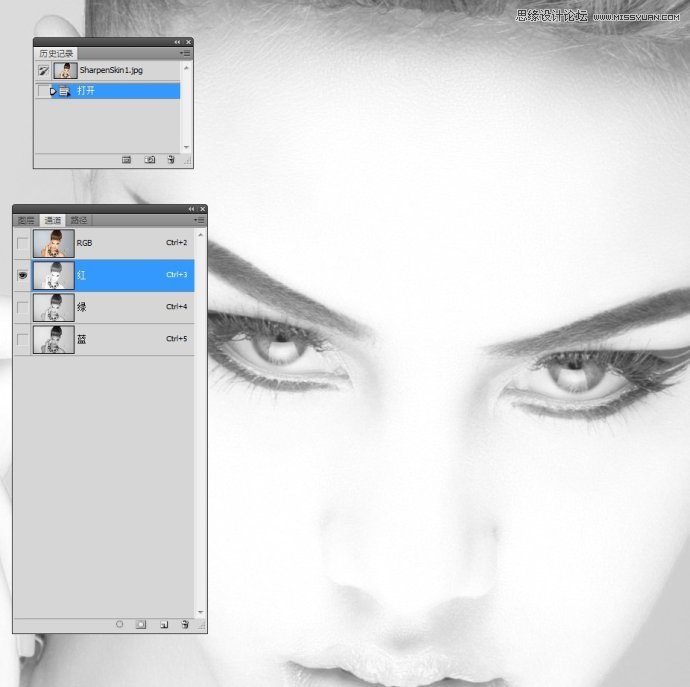Image resolution: width=690 pixels, height=687 pixels.
Task: Set history brush source for 打开 state
Action: click(x=43, y=91)
